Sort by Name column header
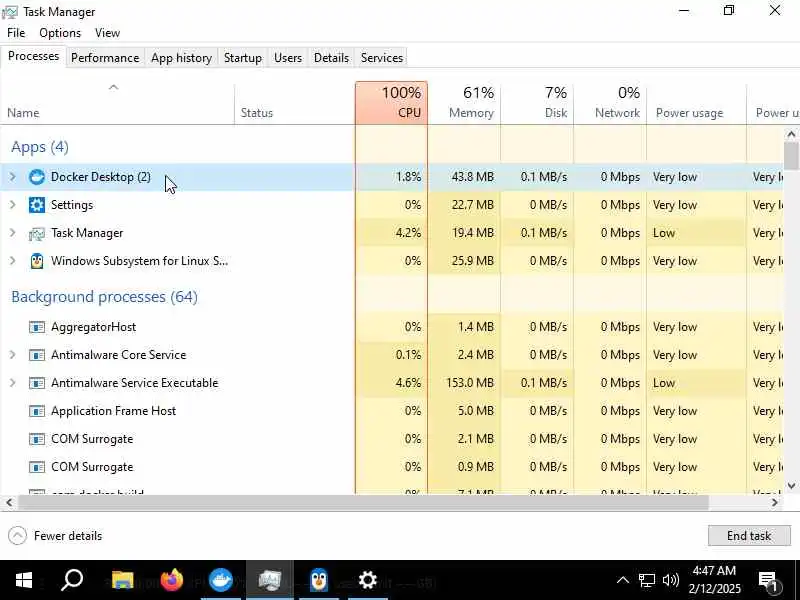This screenshot has width=800, height=600. click(117, 103)
